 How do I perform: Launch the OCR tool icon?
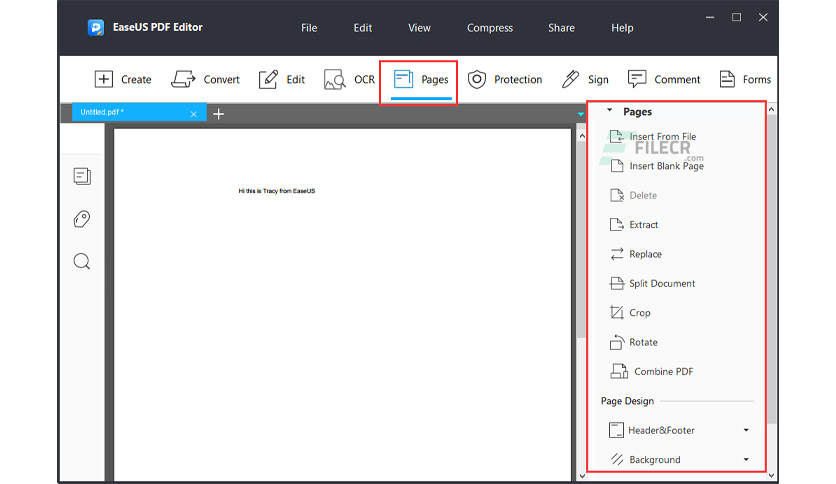(335, 79)
